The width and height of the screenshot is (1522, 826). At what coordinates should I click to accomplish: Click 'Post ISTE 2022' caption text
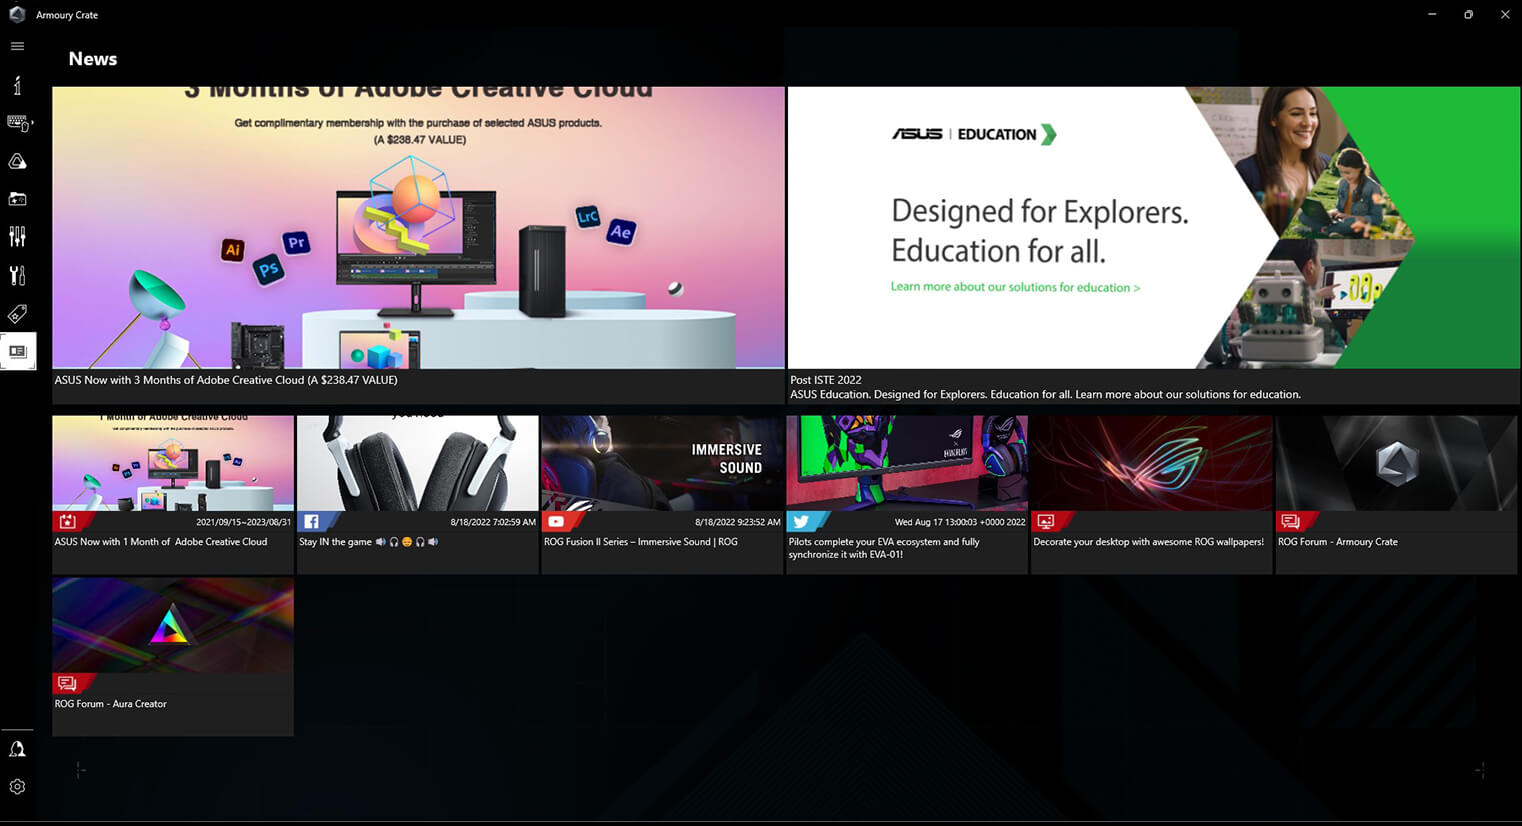[x=826, y=380]
